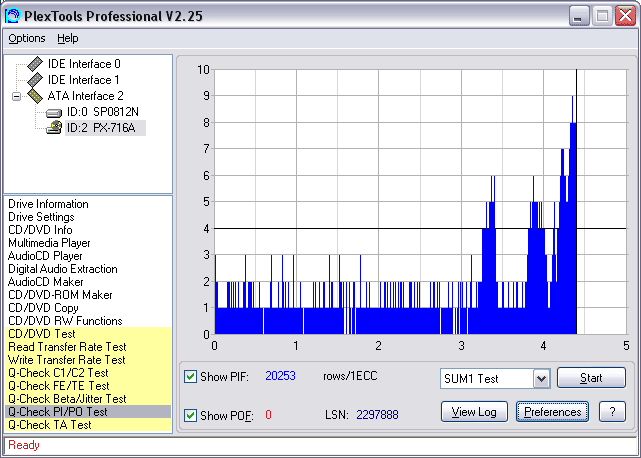Click the rows/1ECC label
The image size is (641, 458).
(350, 376)
